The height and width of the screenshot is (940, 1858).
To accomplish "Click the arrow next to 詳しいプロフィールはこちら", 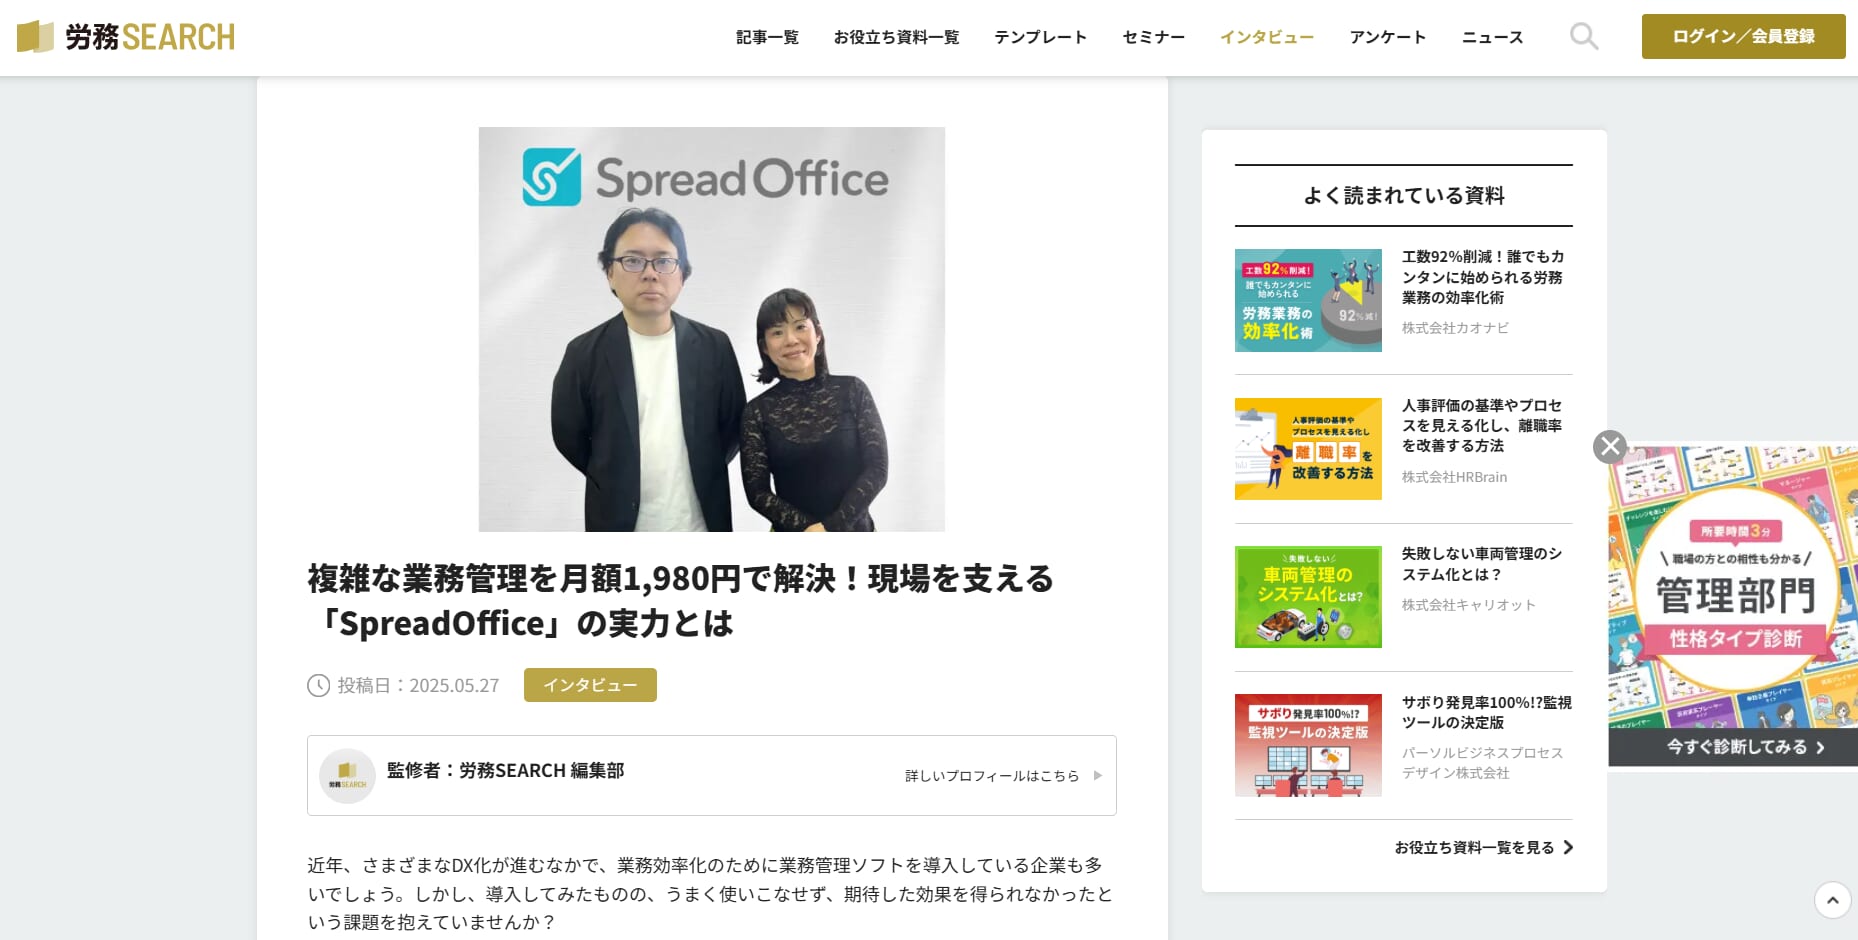I will pos(1098,776).
